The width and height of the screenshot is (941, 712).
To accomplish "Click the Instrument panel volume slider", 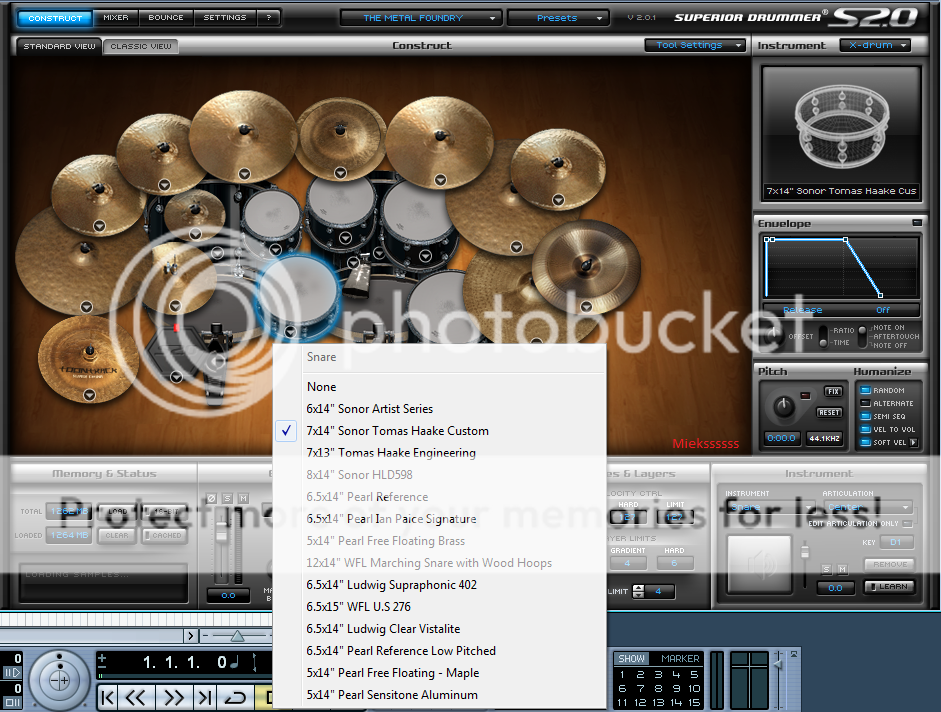I will (805, 551).
